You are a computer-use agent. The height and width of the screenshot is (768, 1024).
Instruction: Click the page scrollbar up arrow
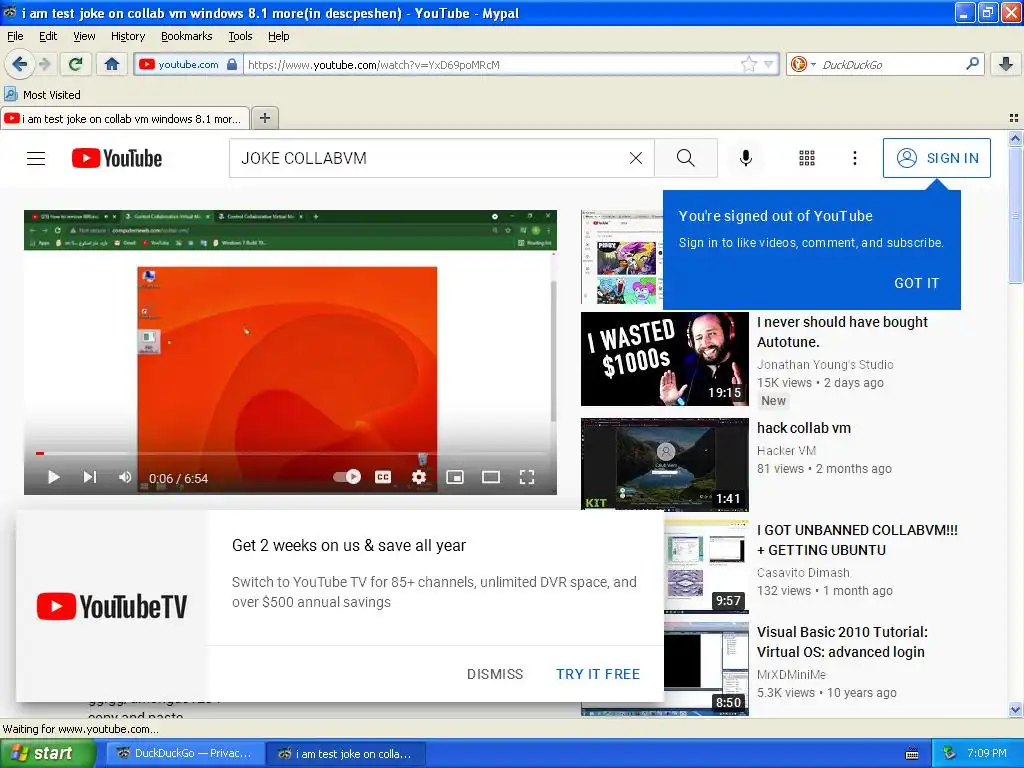click(1015, 138)
